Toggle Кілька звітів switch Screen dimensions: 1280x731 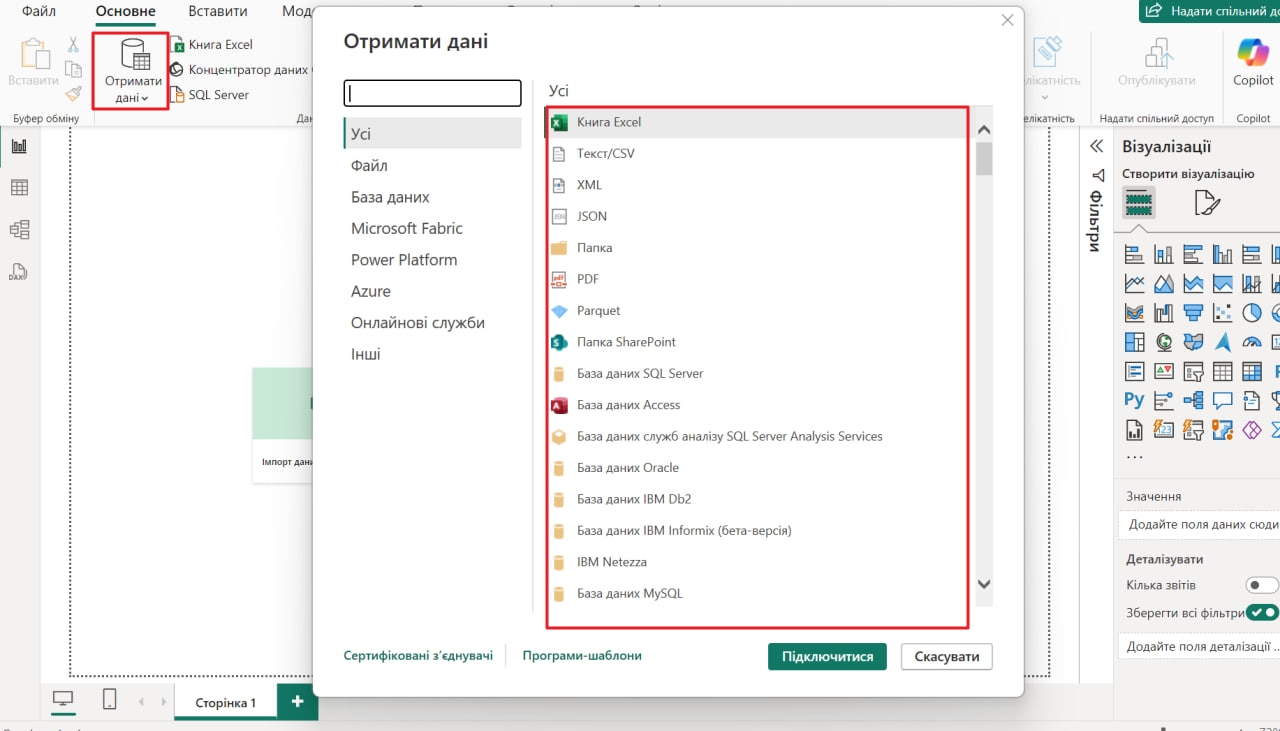pos(1261,585)
